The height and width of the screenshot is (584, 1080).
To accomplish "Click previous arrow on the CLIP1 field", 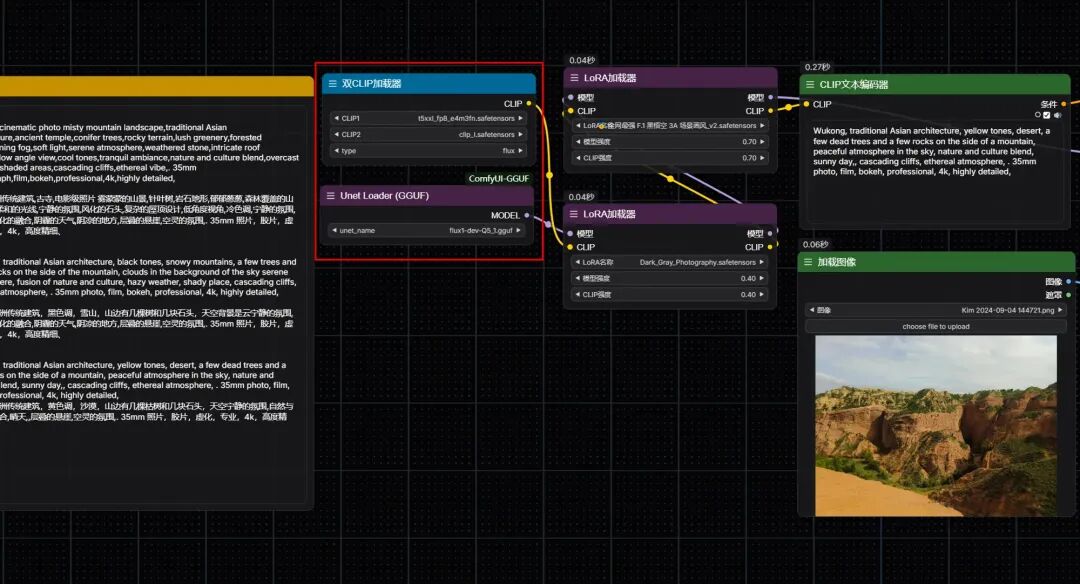I will (336, 118).
